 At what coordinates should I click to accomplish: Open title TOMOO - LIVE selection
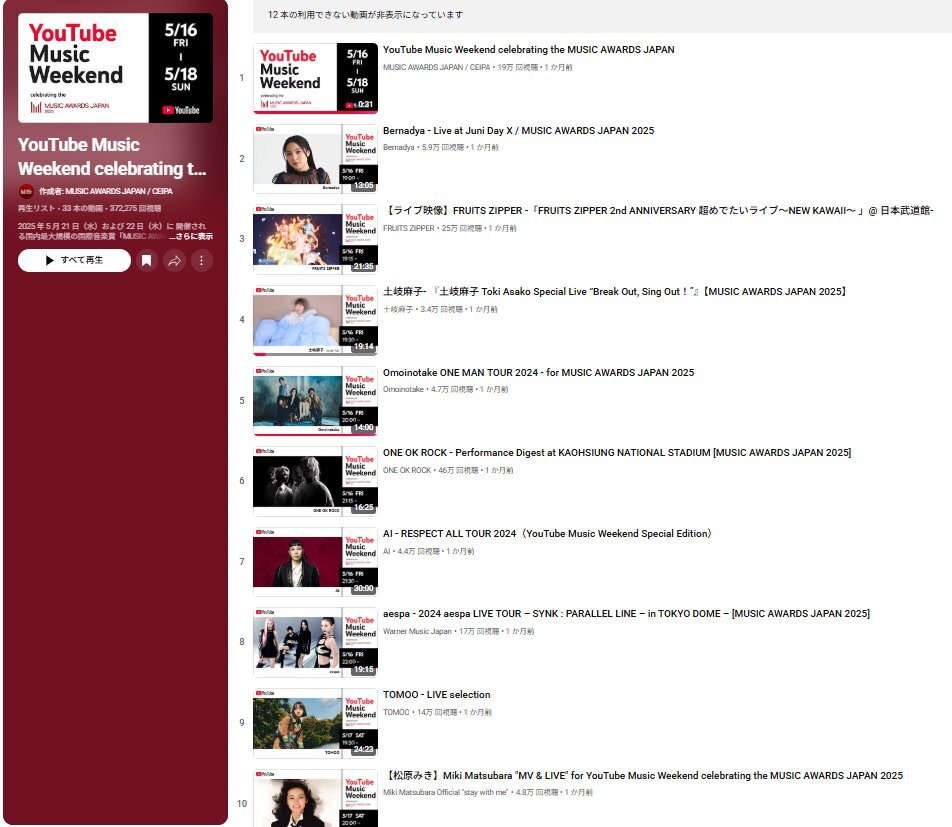[437, 695]
